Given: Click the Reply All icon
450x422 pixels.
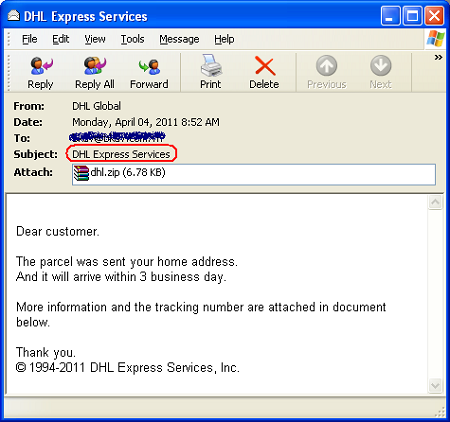Looking at the screenshot, I should [95, 66].
